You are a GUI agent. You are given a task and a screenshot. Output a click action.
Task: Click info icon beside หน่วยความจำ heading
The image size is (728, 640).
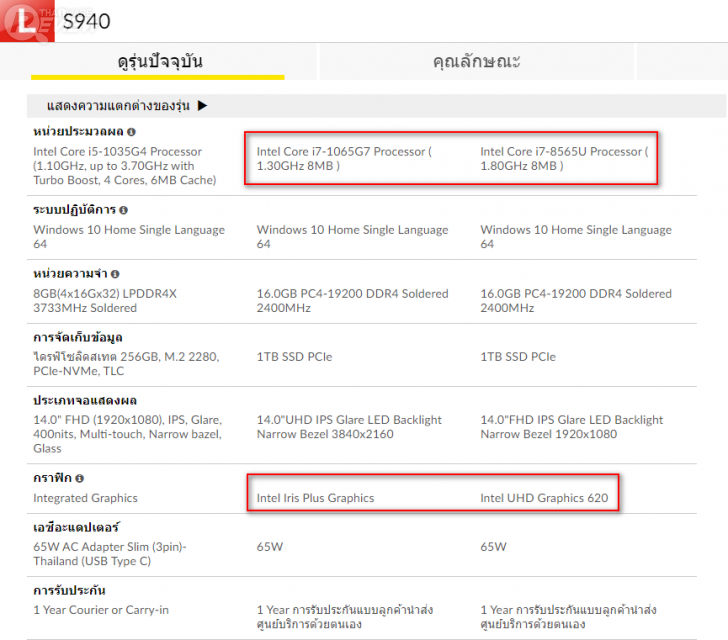(115, 274)
